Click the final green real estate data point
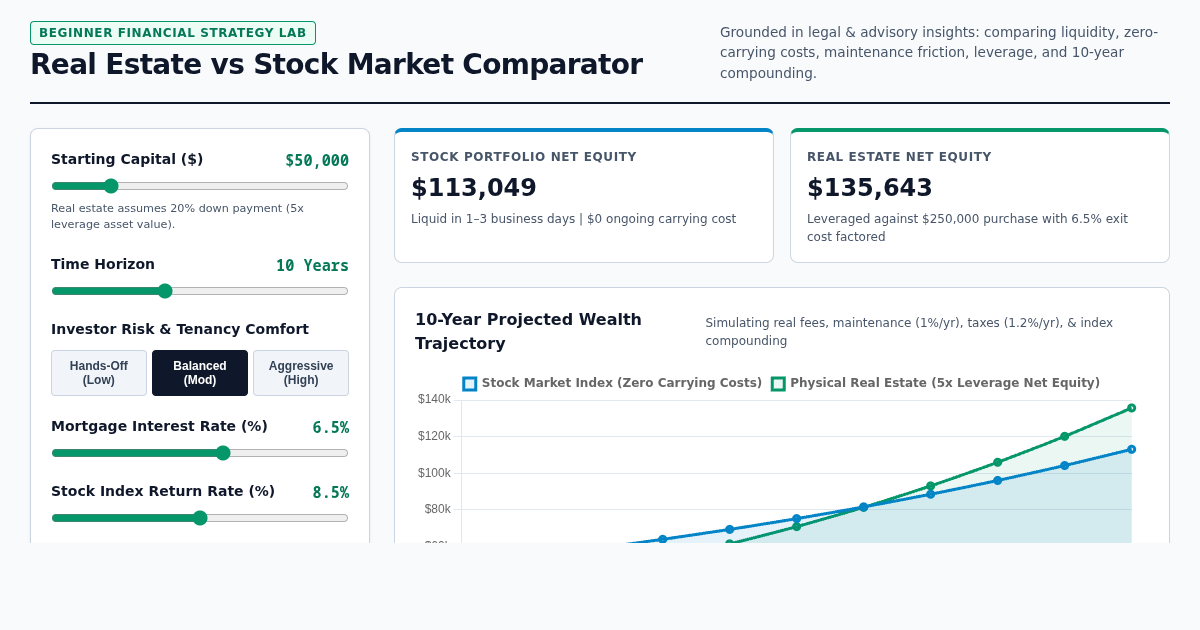The image size is (1200, 630). 1132,408
